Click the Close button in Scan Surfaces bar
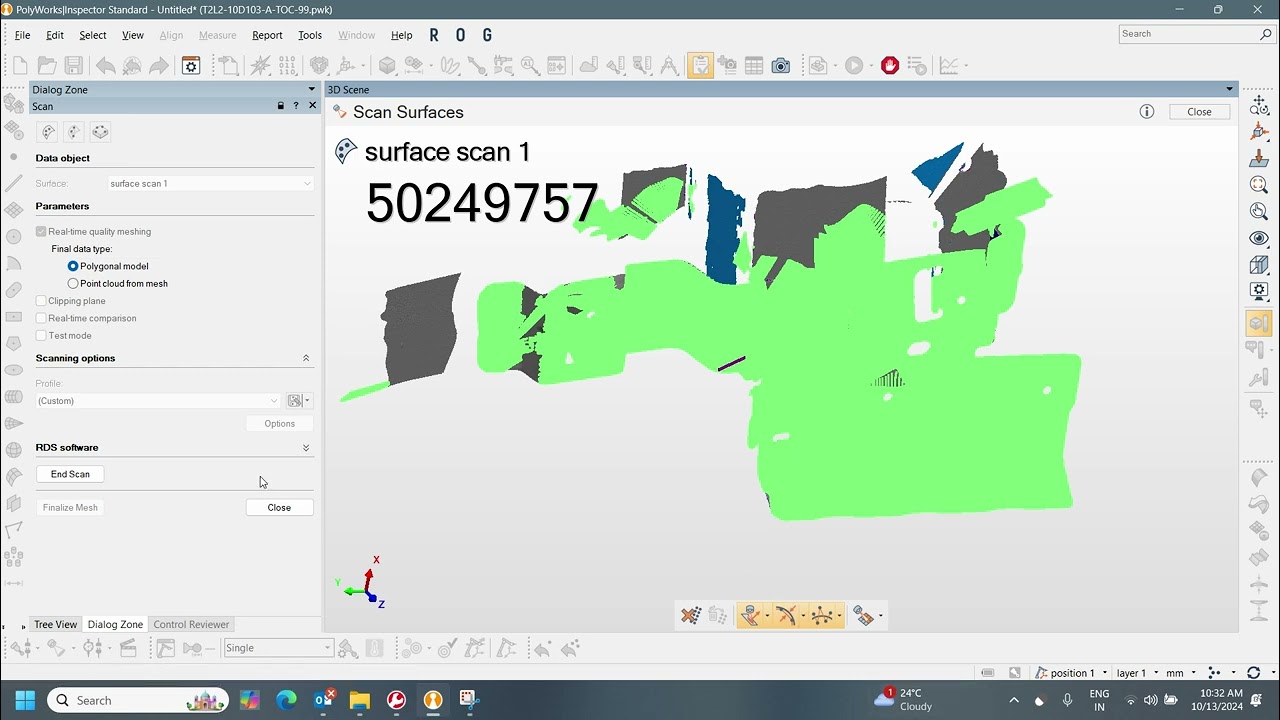1280x720 pixels. point(1199,112)
